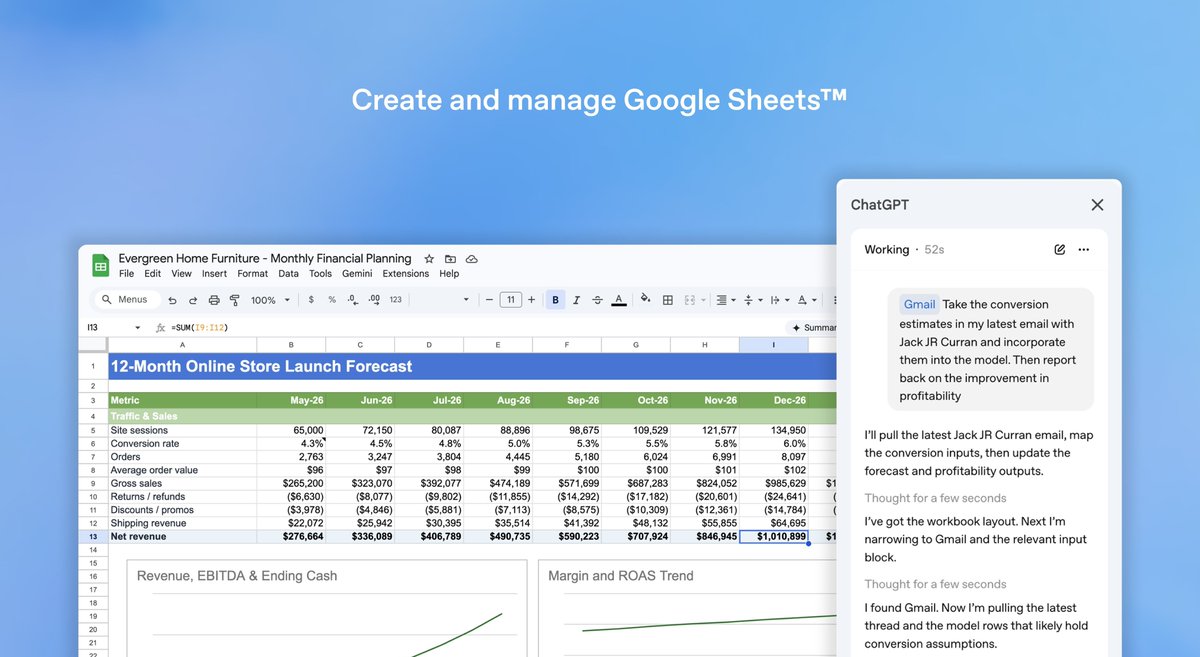Select cell with $1,010,899 net revenue

click(x=774, y=537)
